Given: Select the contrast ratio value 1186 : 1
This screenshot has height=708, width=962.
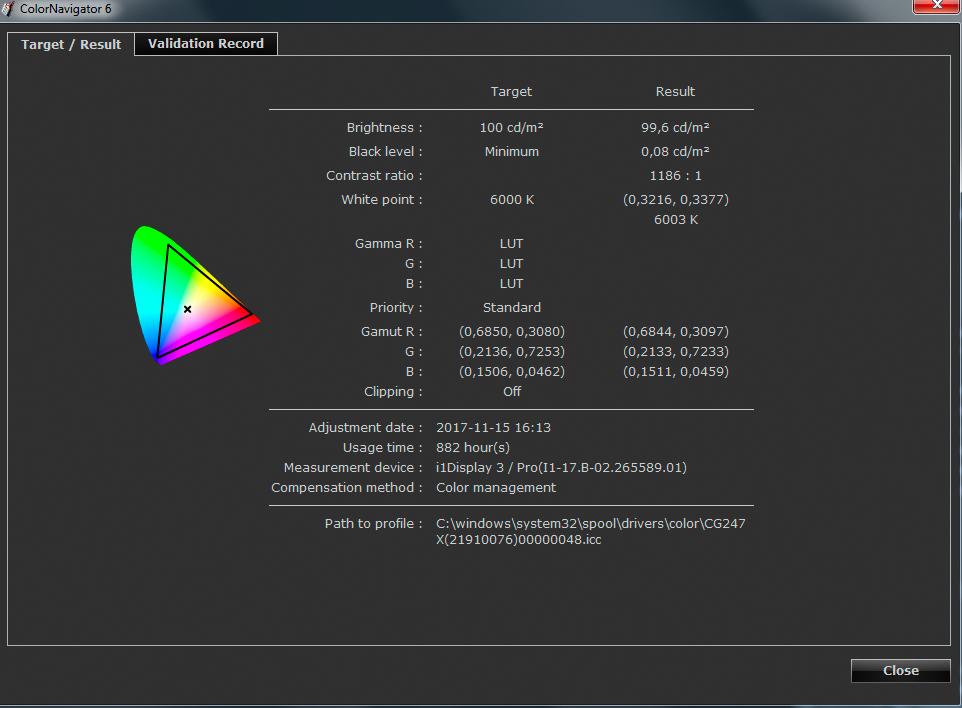Looking at the screenshot, I should pyautogui.click(x=675, y=175).
